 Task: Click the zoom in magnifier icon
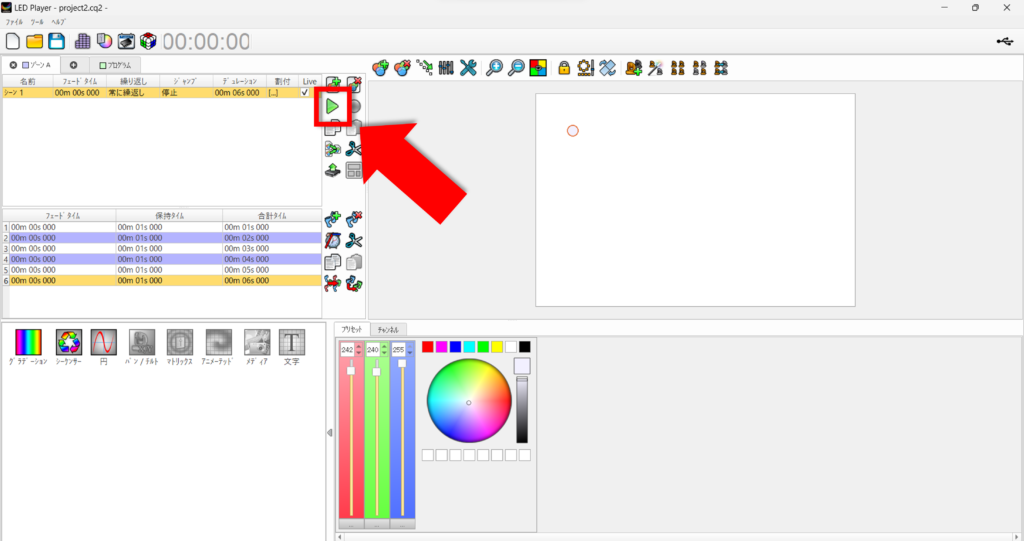click(494, 68)
